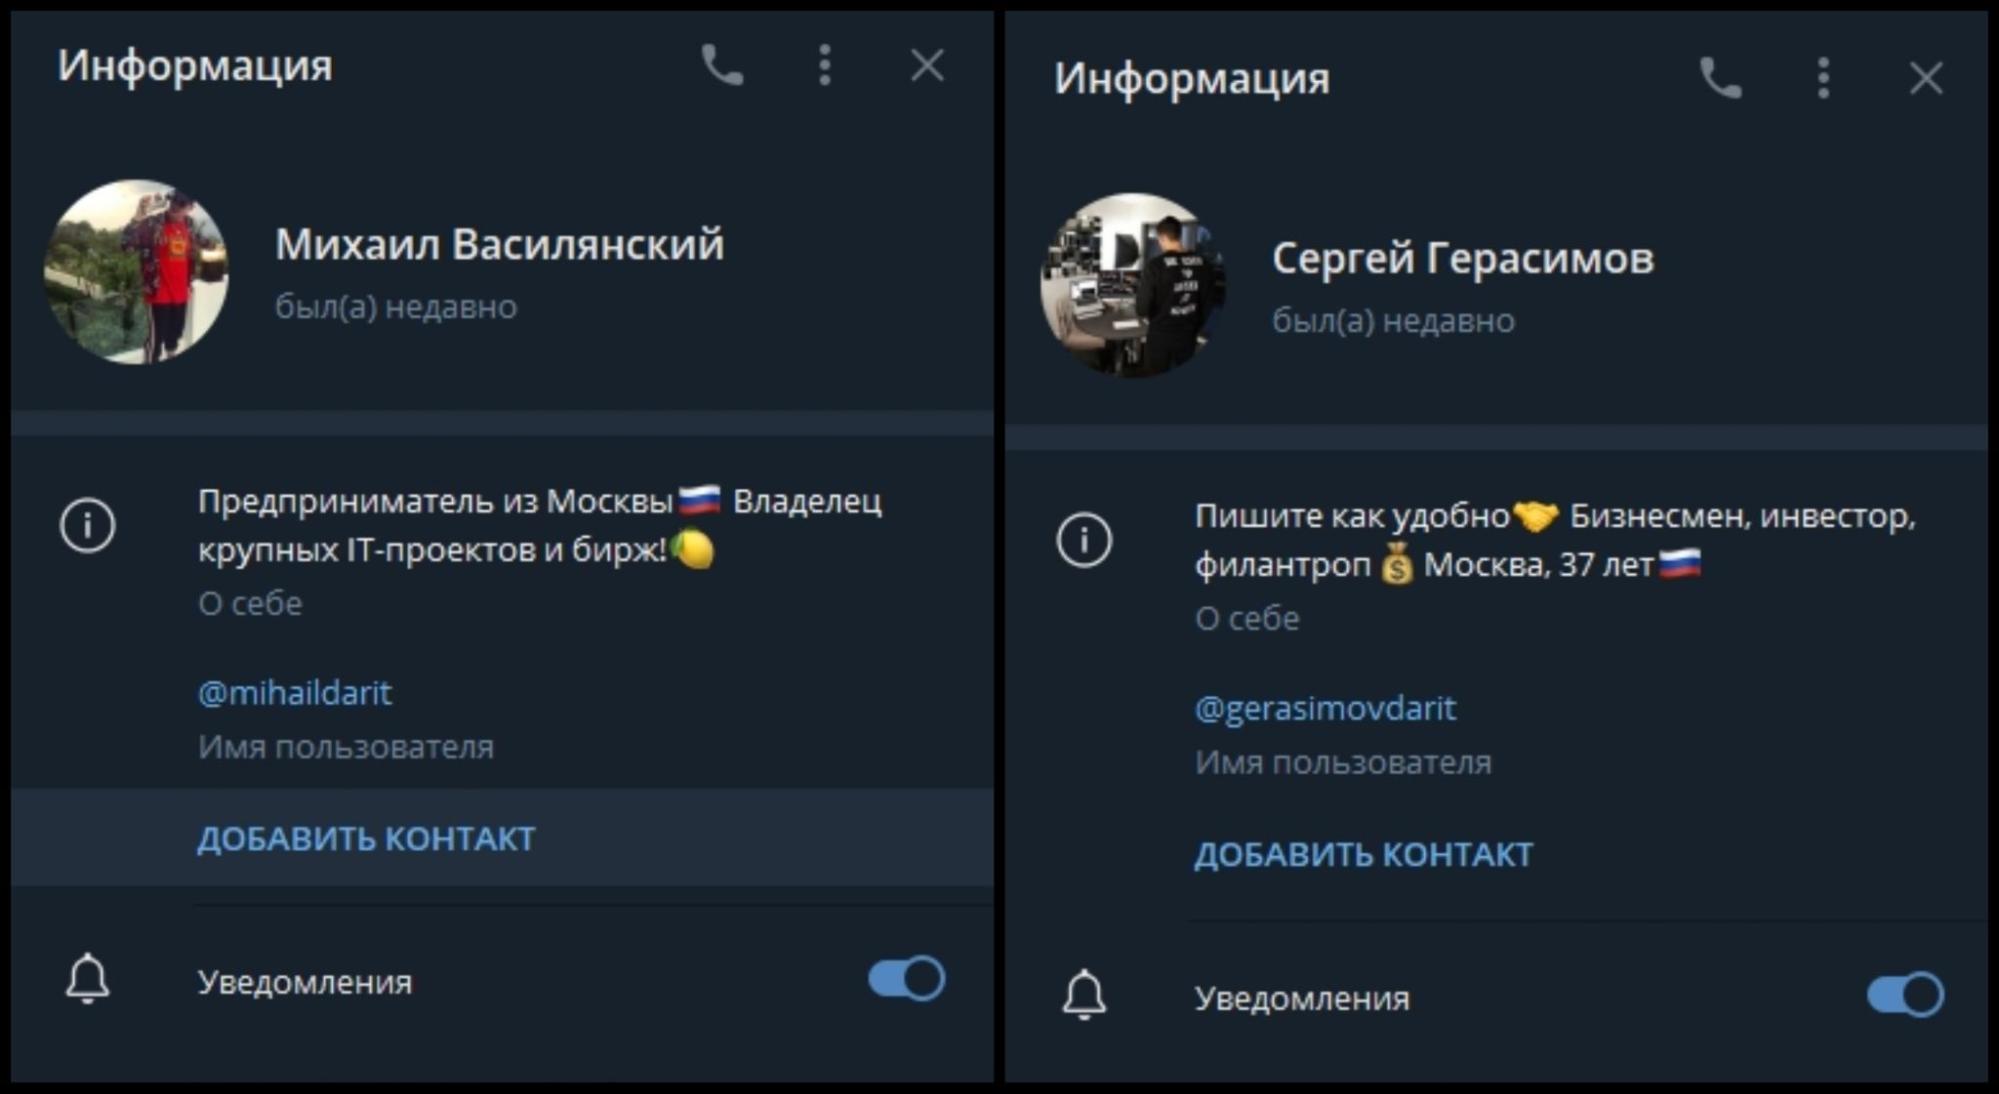Close Сергей Герасимов information panel
The width and height of the screenshot is (1999, 1094).
pyautogui.click(x=1926, y=78)
